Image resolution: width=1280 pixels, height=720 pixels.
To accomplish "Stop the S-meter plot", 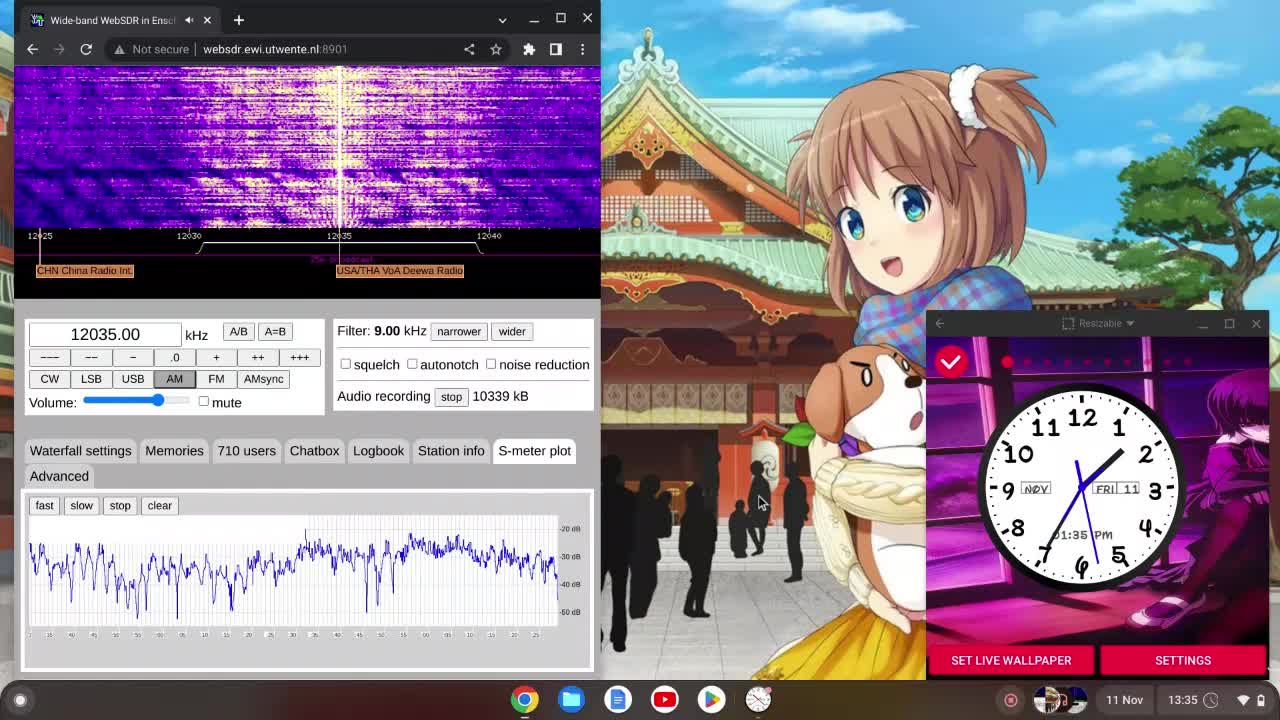I will coord(120,505).
